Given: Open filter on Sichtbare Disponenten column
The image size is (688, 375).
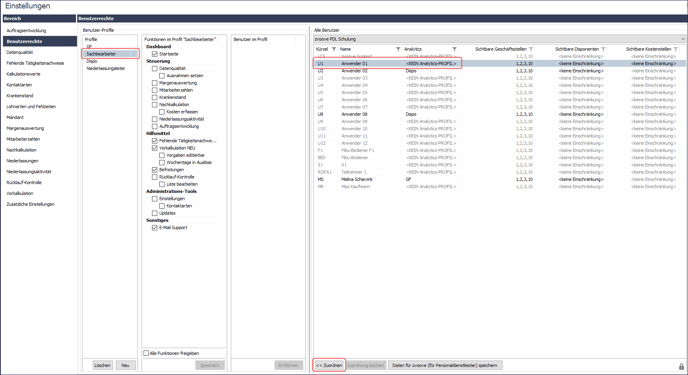Looking at the screenshot, I should click(603, 49).
